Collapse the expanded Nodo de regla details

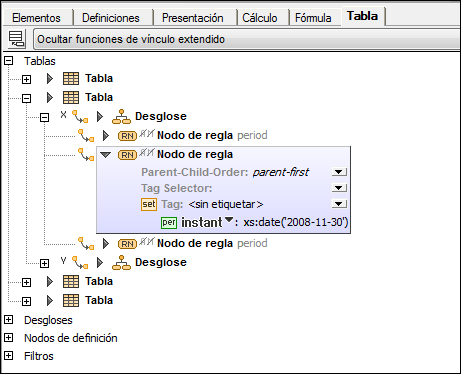click(x=106, y=155)
